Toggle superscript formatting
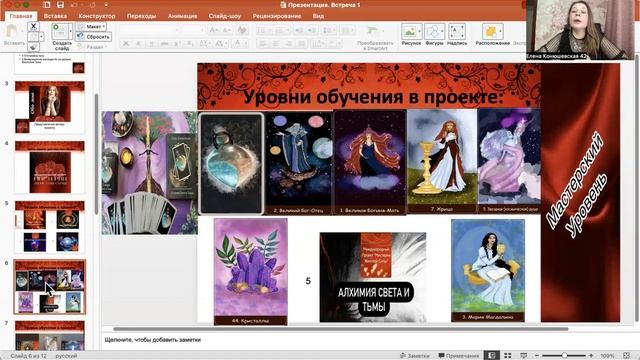 (178, 43)
